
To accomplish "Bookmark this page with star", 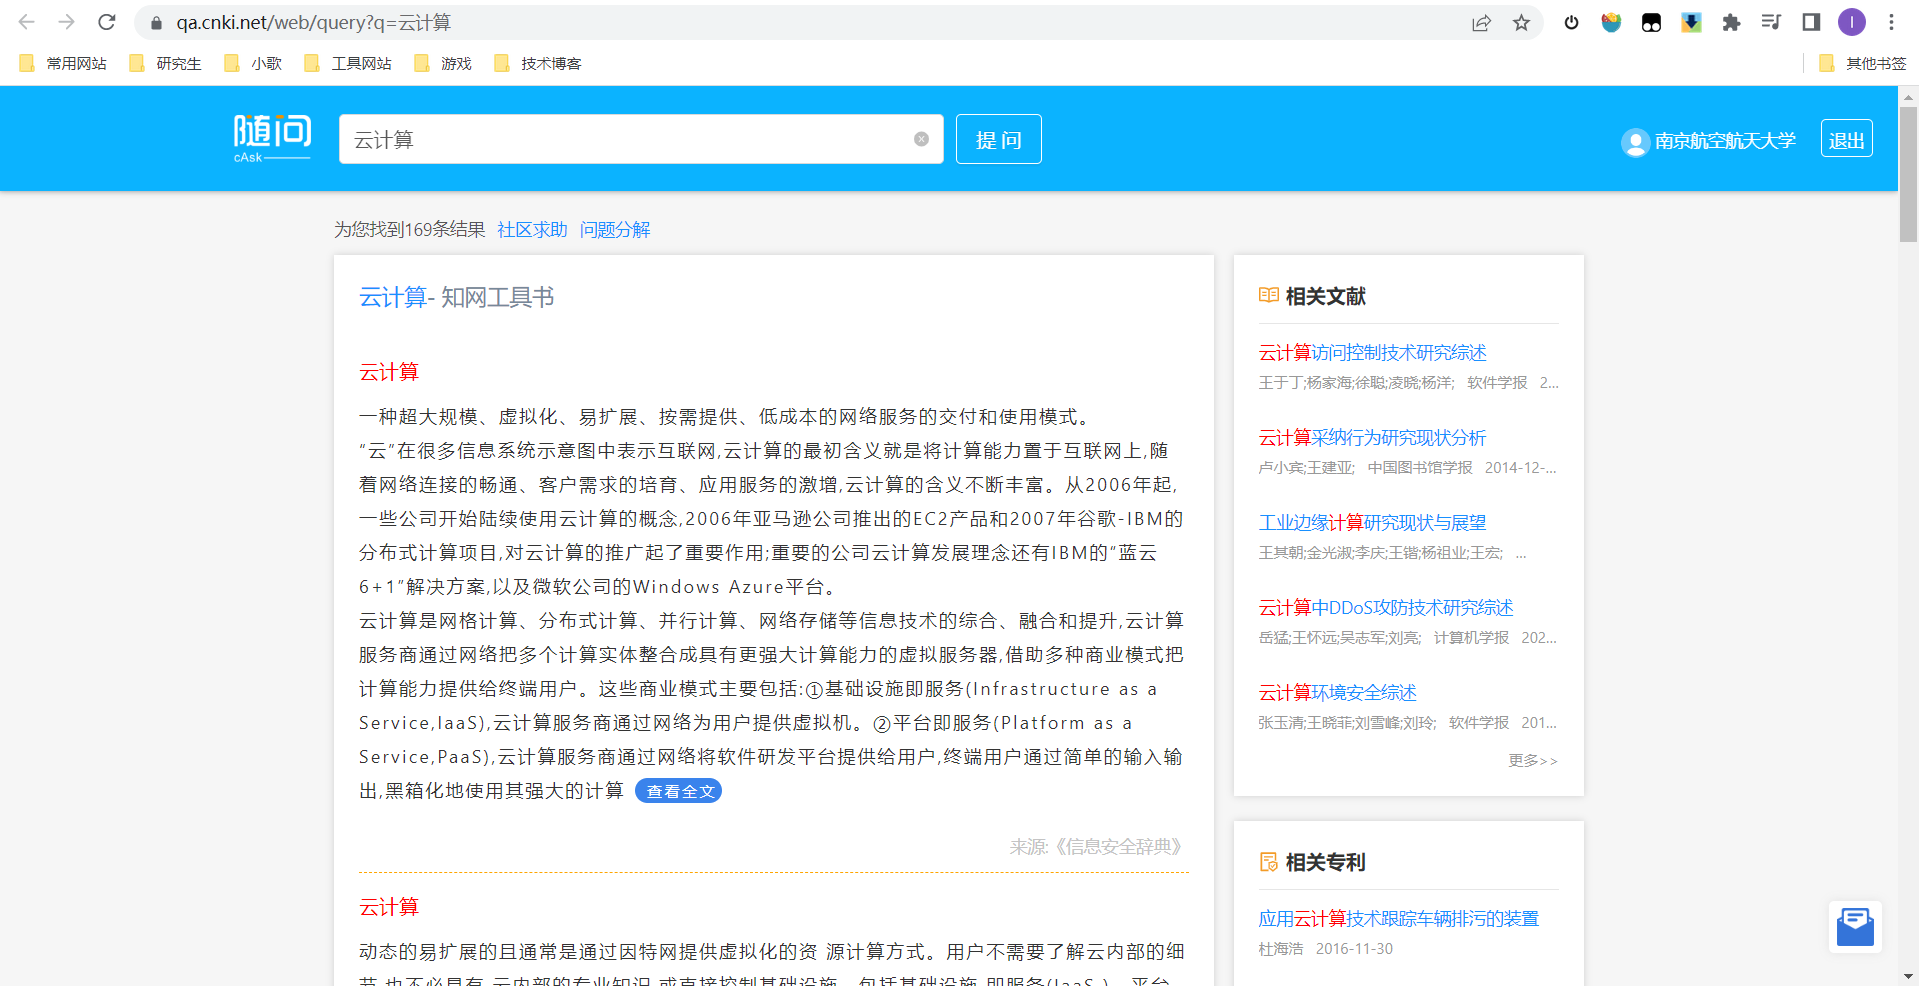I will [x=1521, y=23].
